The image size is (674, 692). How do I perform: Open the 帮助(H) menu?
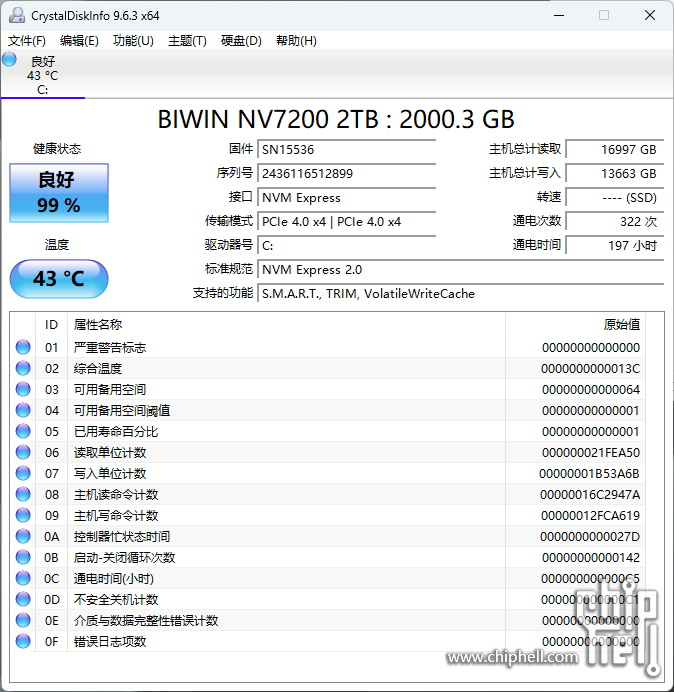click(295, 41)
